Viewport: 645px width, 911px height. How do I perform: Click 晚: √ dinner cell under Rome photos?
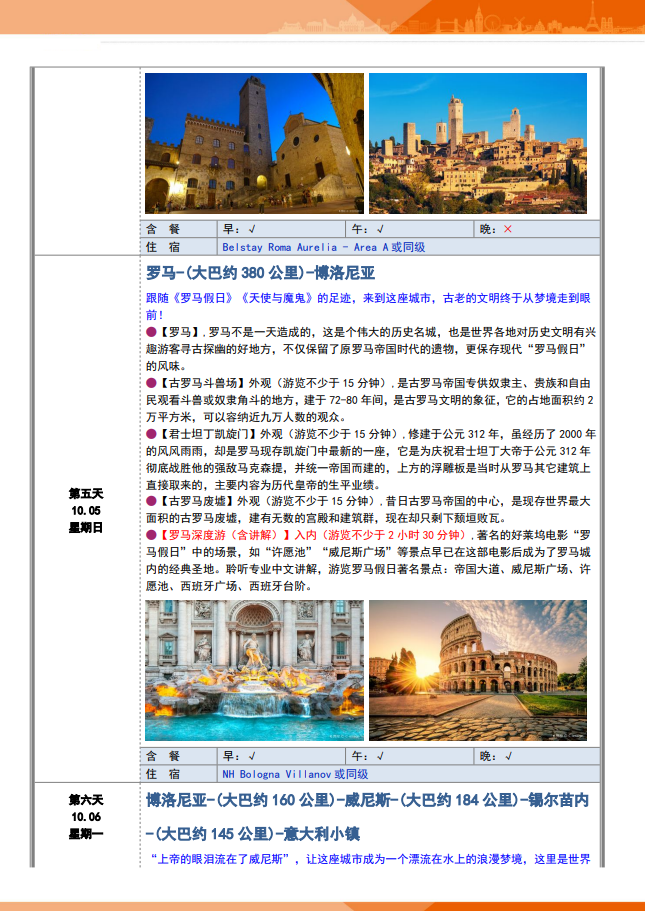[537, 756]
